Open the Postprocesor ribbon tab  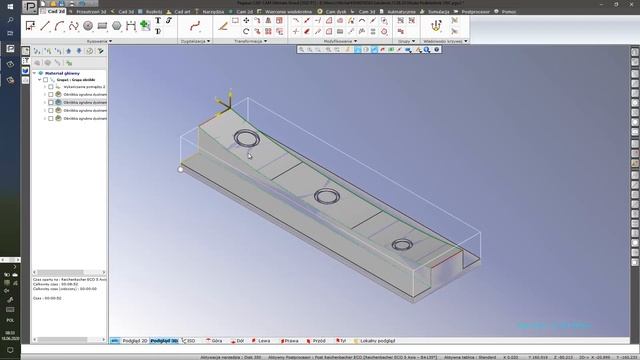476,12
